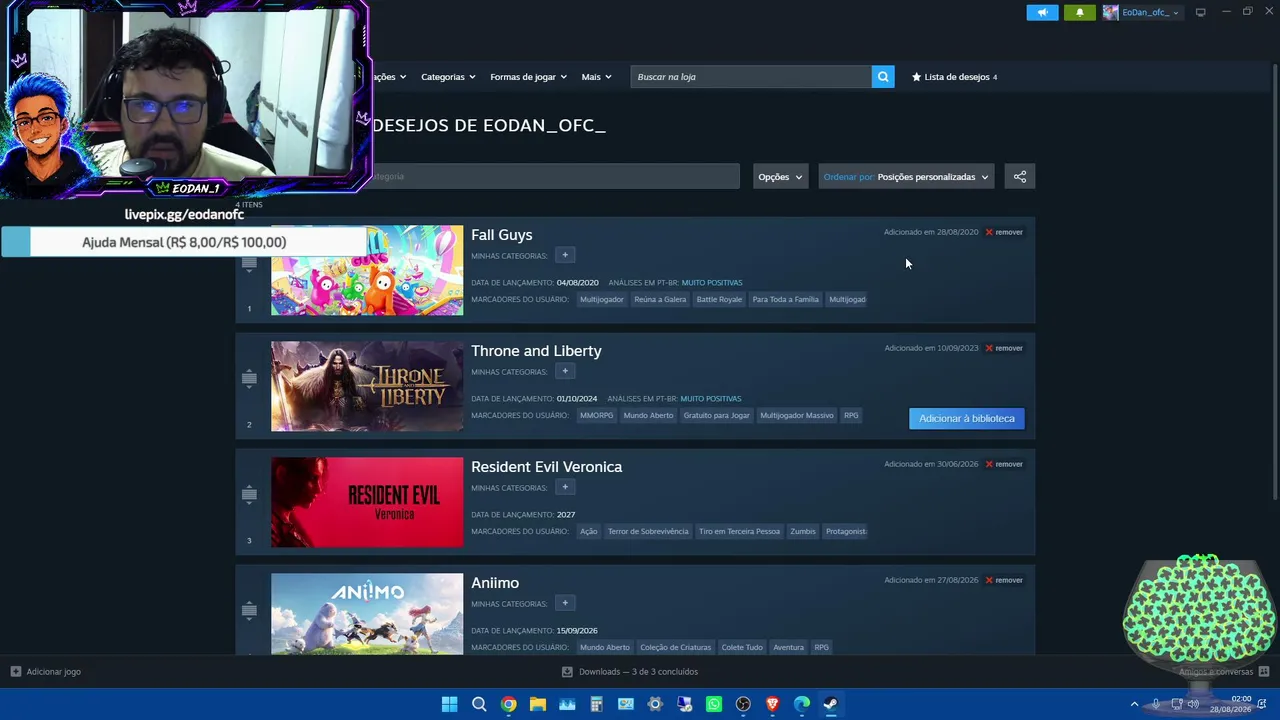Click the Gratuito para Jogar tag
This screenshot has width=1280, height=720.
tap(716, 416)
